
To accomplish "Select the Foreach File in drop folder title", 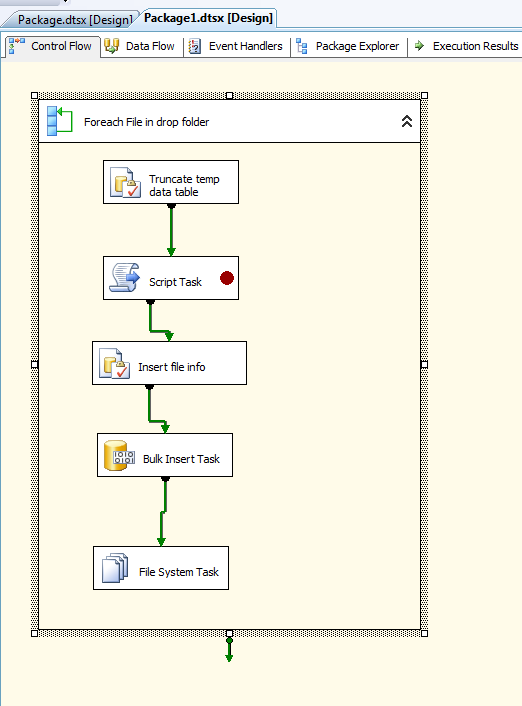I will pos(146,122).
